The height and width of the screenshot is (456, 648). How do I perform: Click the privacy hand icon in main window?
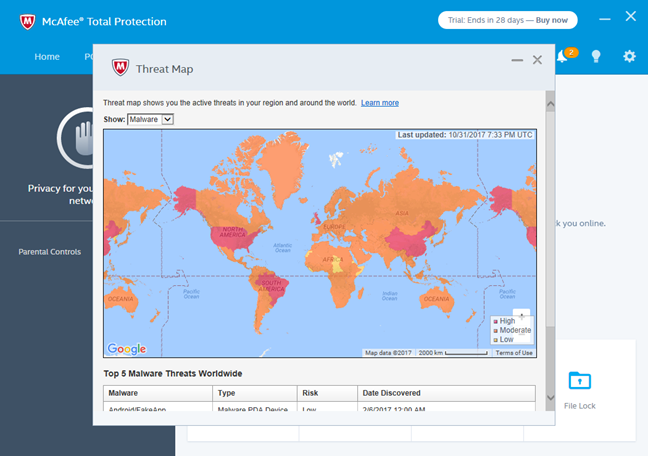[x=85, y=137]
